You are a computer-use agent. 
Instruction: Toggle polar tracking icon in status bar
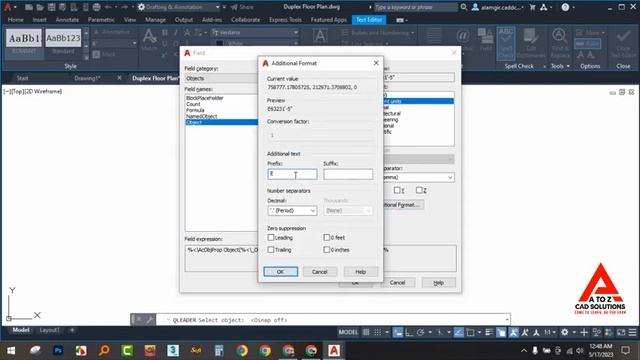click(x=420, y=332)
